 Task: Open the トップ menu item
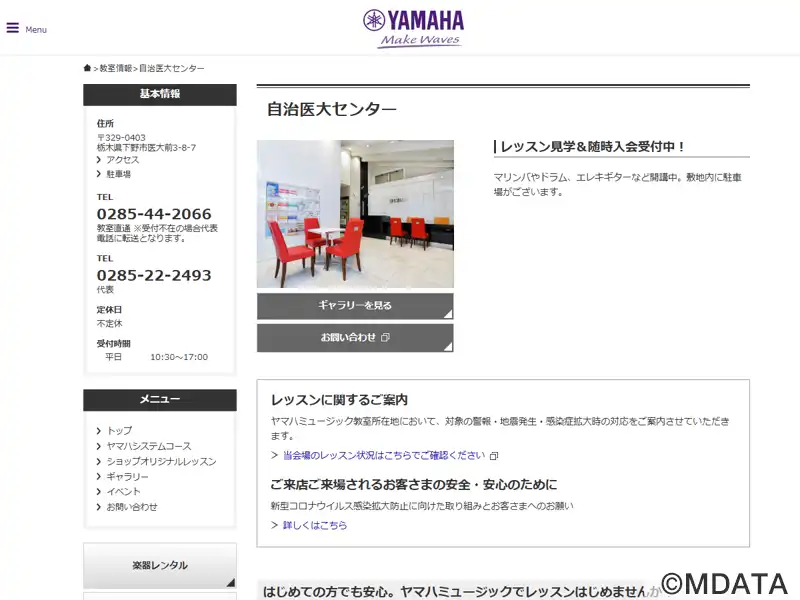point(119,431)
